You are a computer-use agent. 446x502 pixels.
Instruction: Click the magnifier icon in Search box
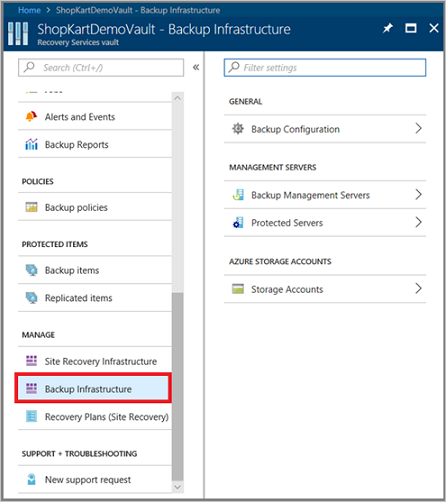[x=29, y=67]
